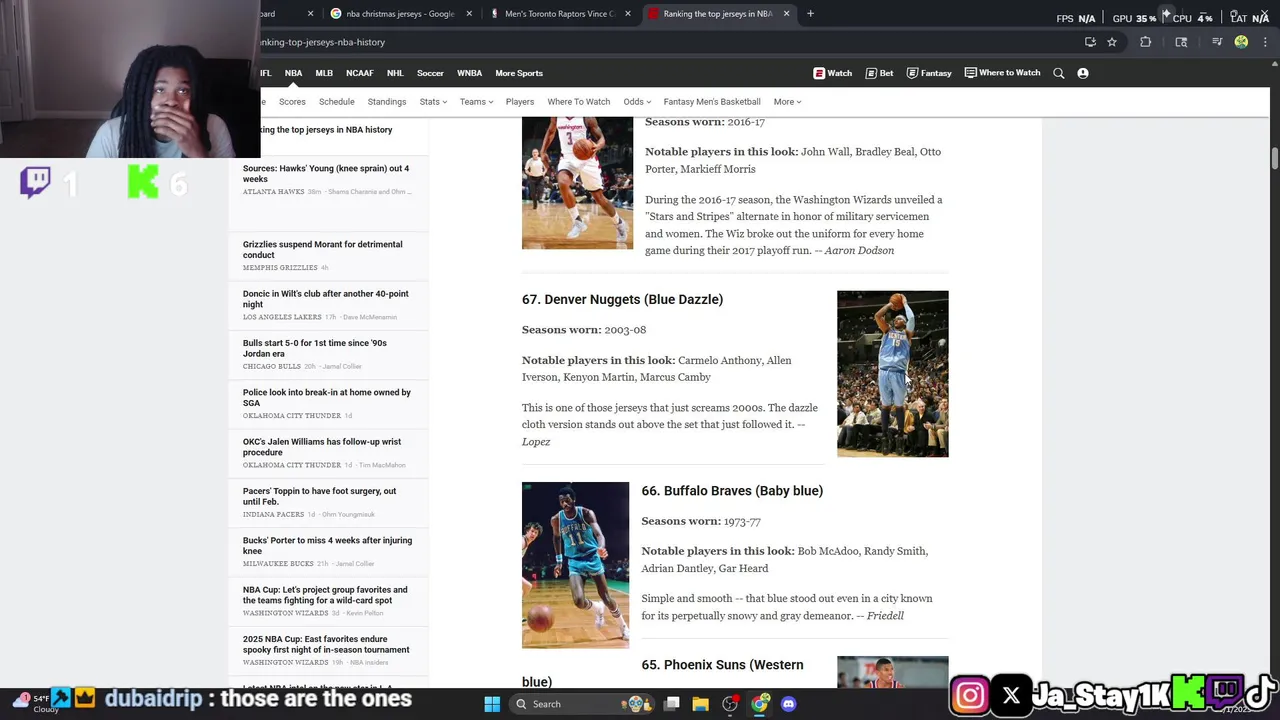Open Fantasy Men's Basketball link
Screen dimensions: 1280x720
[712, 102]
